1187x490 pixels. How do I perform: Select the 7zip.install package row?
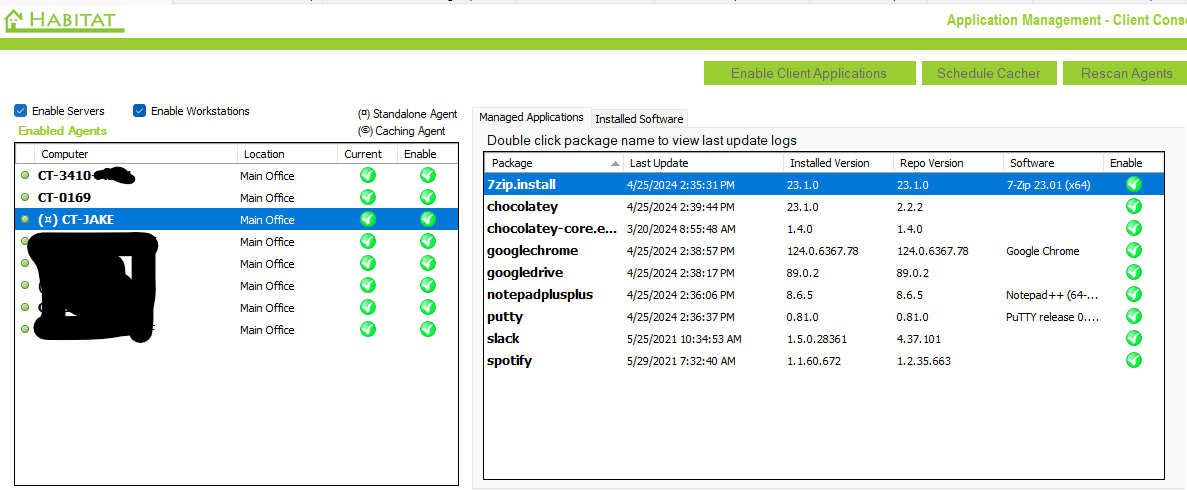tap(824, 184)
